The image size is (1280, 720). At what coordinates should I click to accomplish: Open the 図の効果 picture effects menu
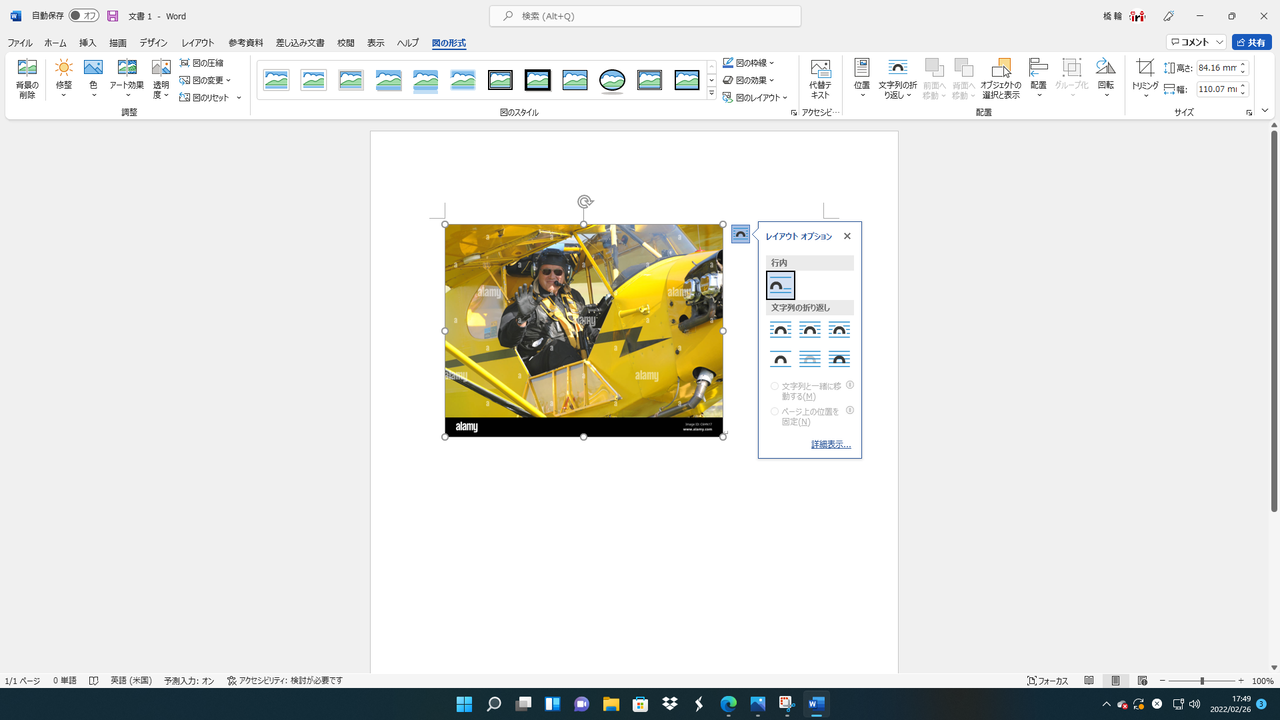pos(748,80)
